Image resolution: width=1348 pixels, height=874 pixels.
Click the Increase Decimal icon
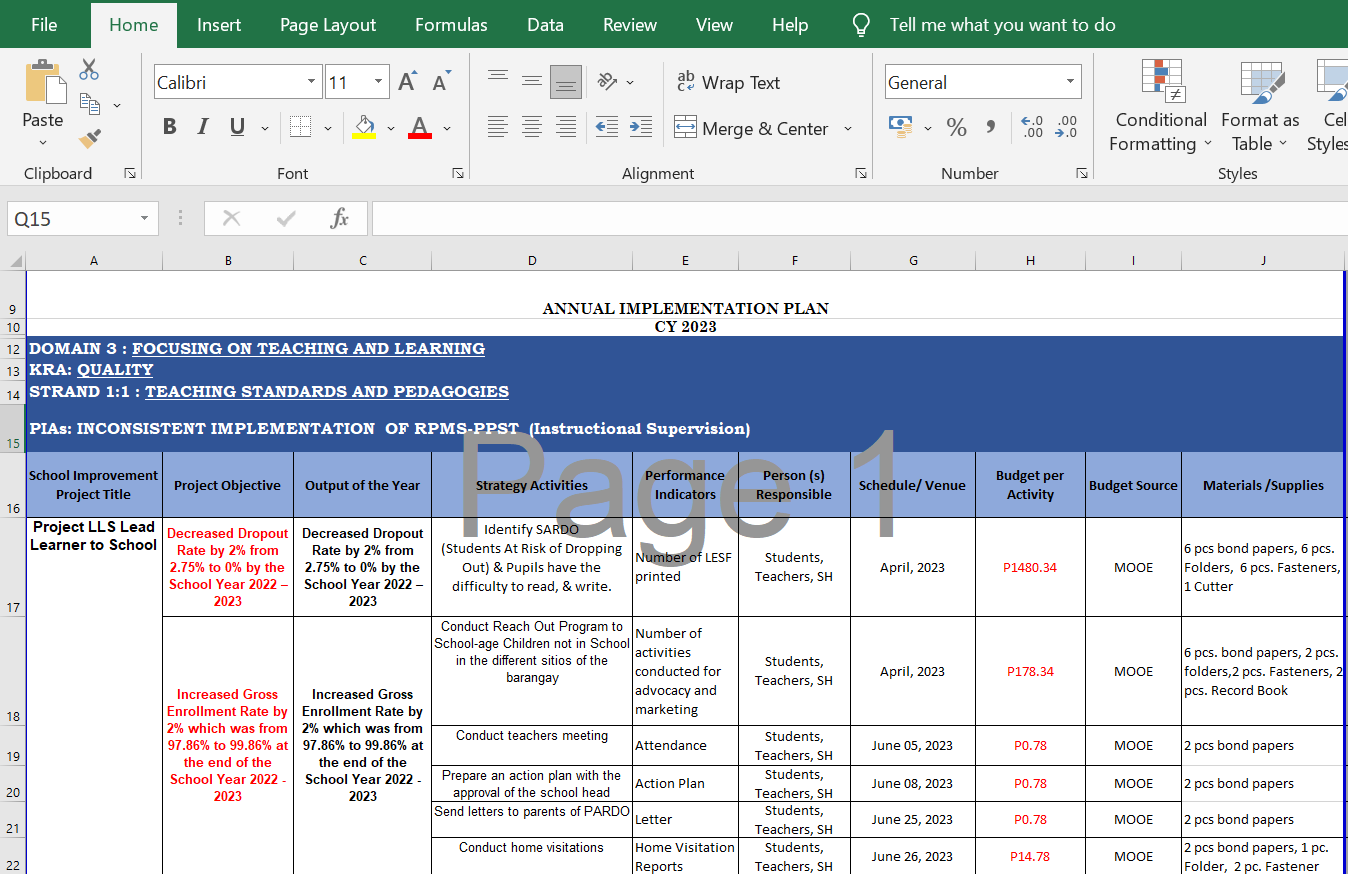pos(1032,127)
